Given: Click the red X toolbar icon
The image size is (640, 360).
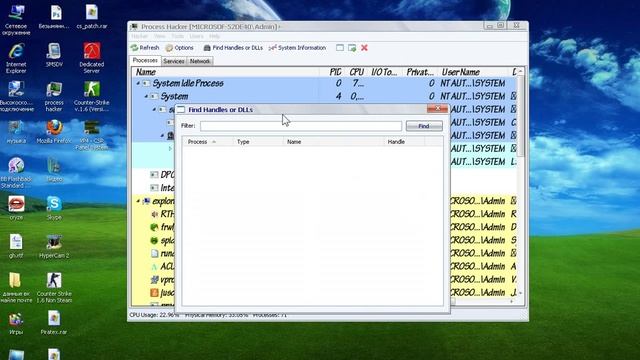Looking at the screenshot, I should coord(364,48).
